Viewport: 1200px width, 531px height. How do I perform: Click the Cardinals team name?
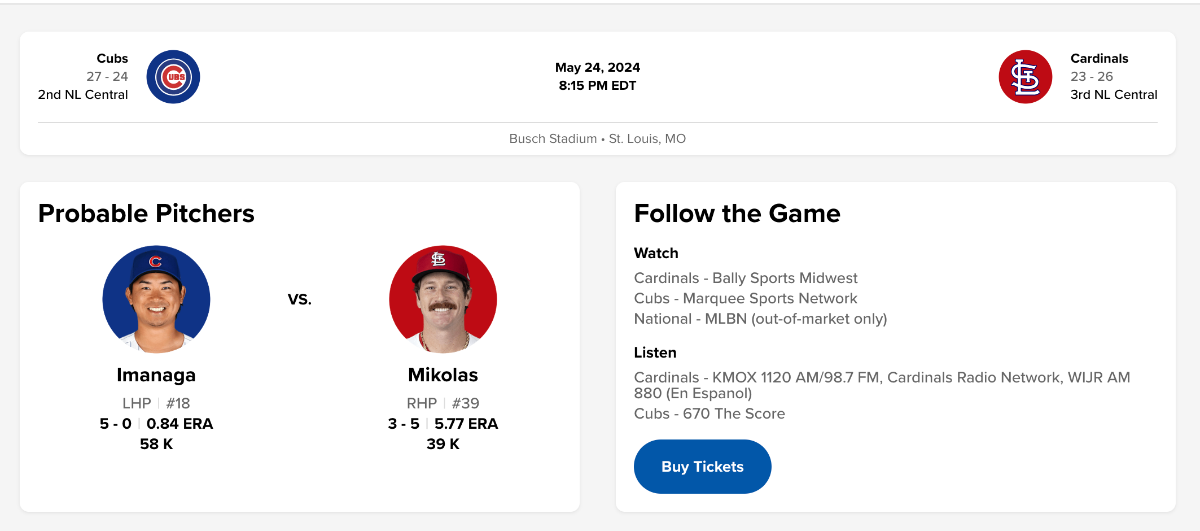1099,59
